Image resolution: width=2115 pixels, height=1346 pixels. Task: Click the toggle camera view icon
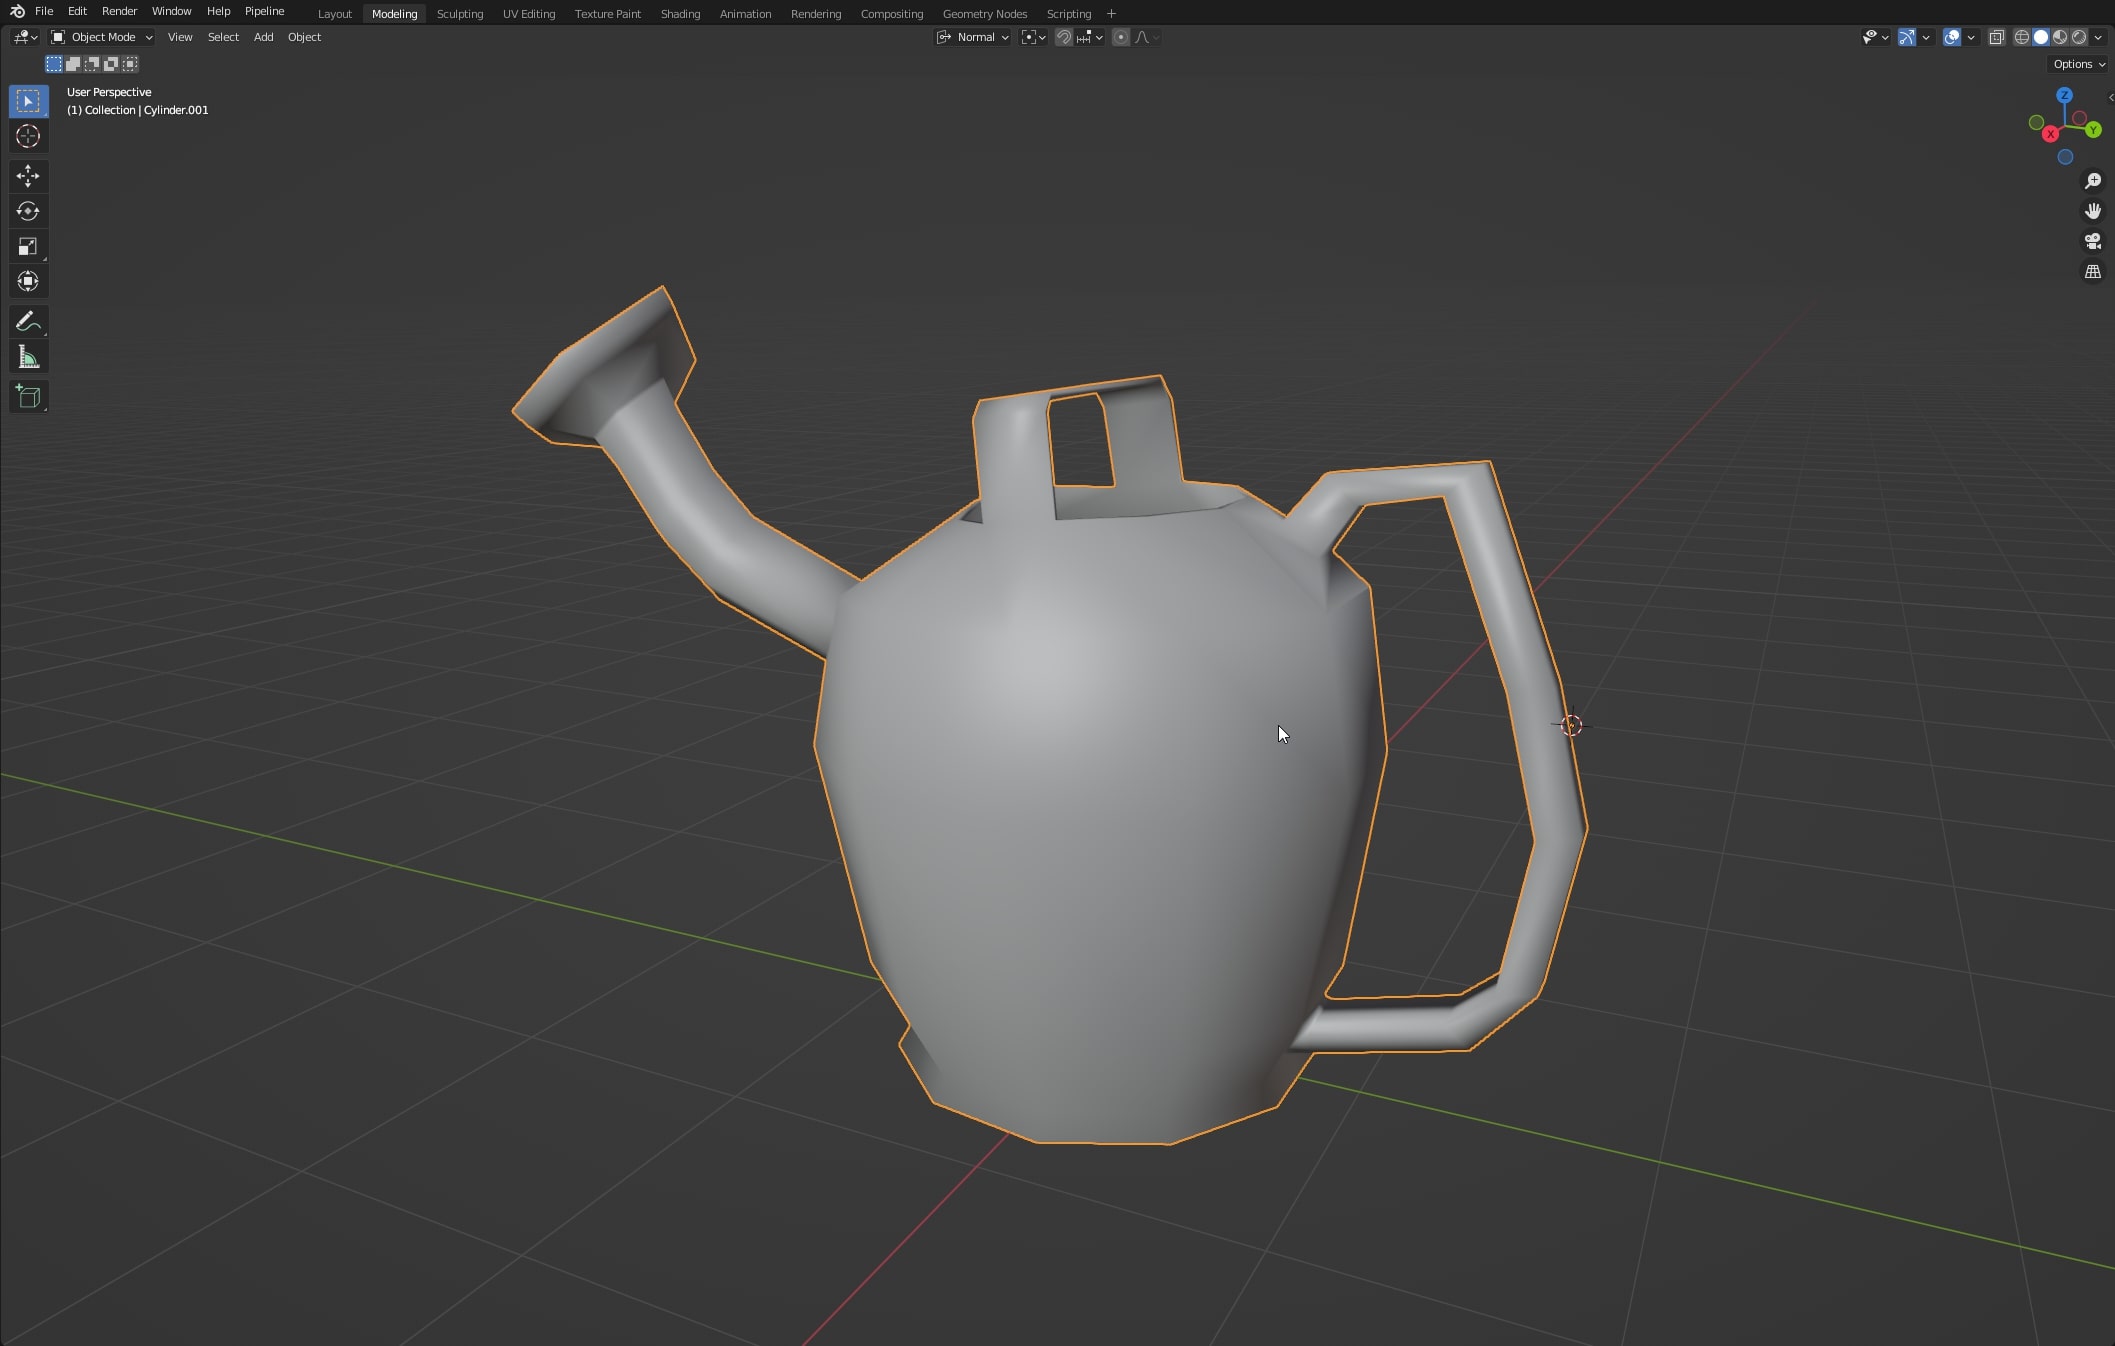tap(2092, 241)
